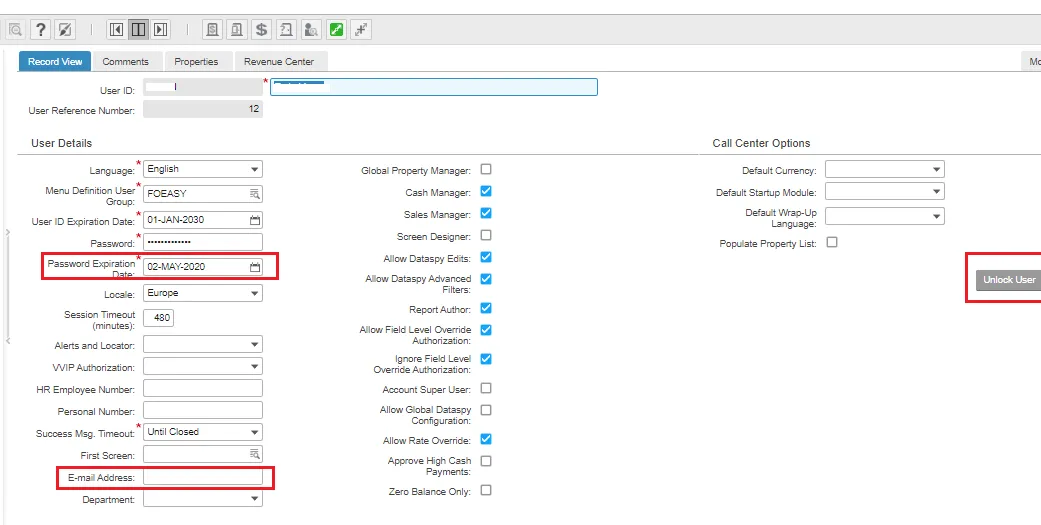Click the Password field
1041x525 pixels.
(x=202, y=242)
